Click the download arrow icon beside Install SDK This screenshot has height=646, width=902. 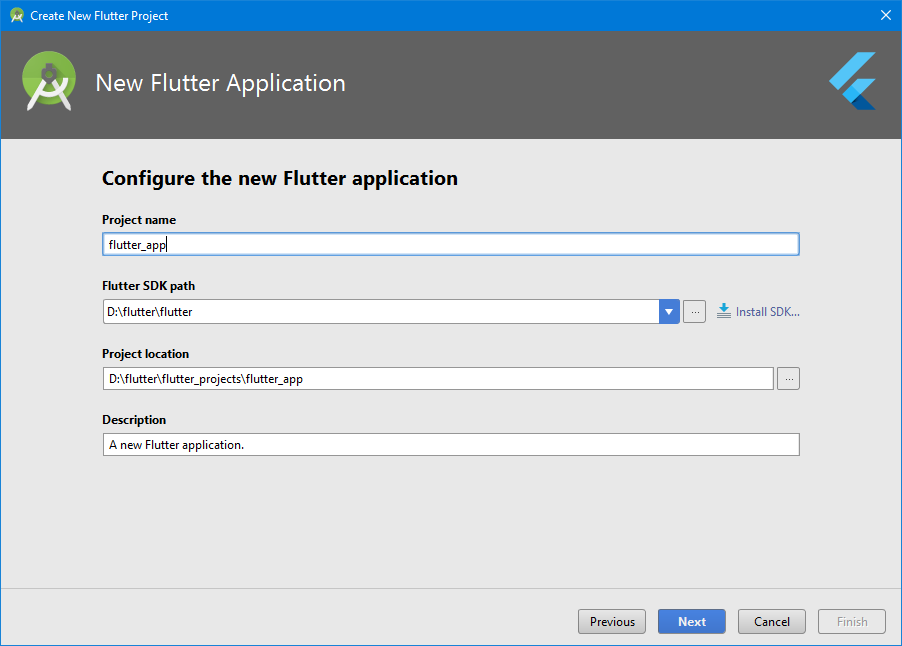(724, 311)
